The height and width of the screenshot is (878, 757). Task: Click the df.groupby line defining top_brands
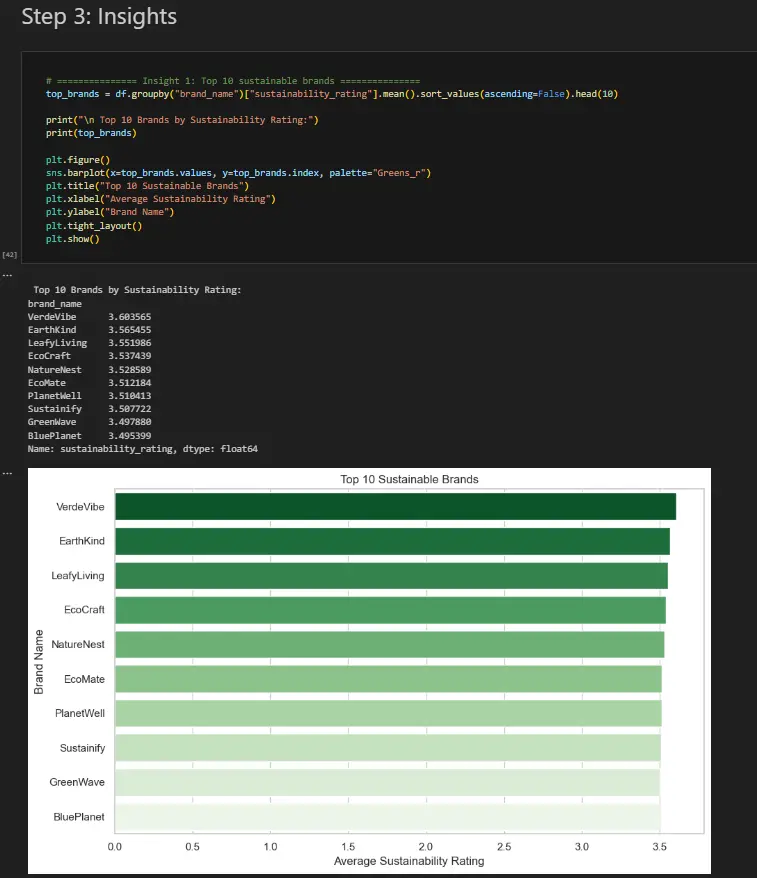[338, 93]
